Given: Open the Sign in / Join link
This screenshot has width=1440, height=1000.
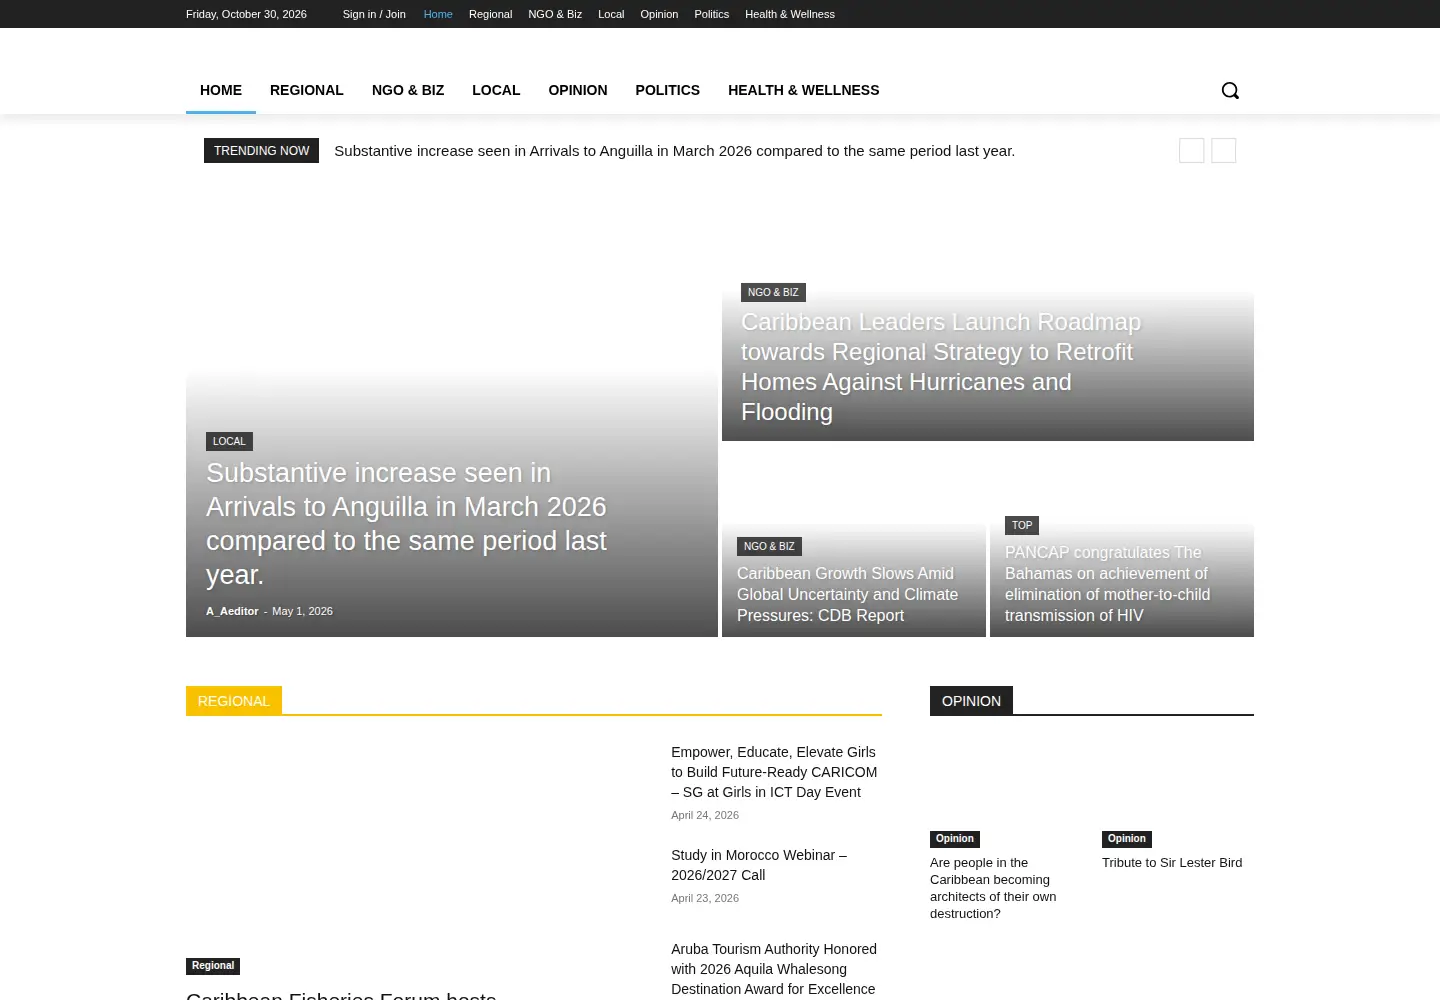Looking at the screenshot, I should (x=374, y=14).
